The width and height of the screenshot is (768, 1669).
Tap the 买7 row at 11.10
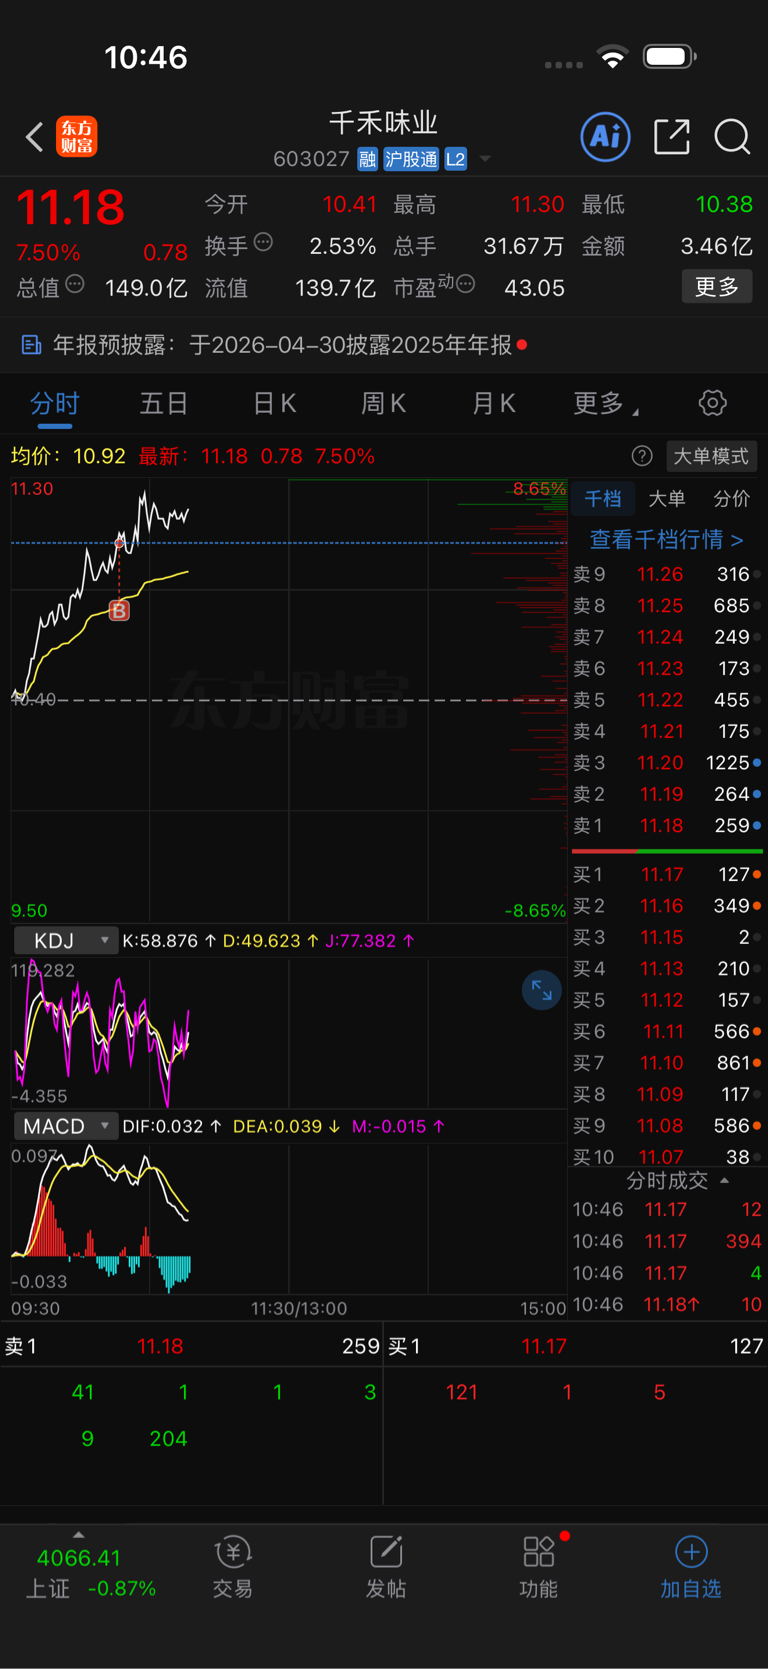(x=667, y=1063)
